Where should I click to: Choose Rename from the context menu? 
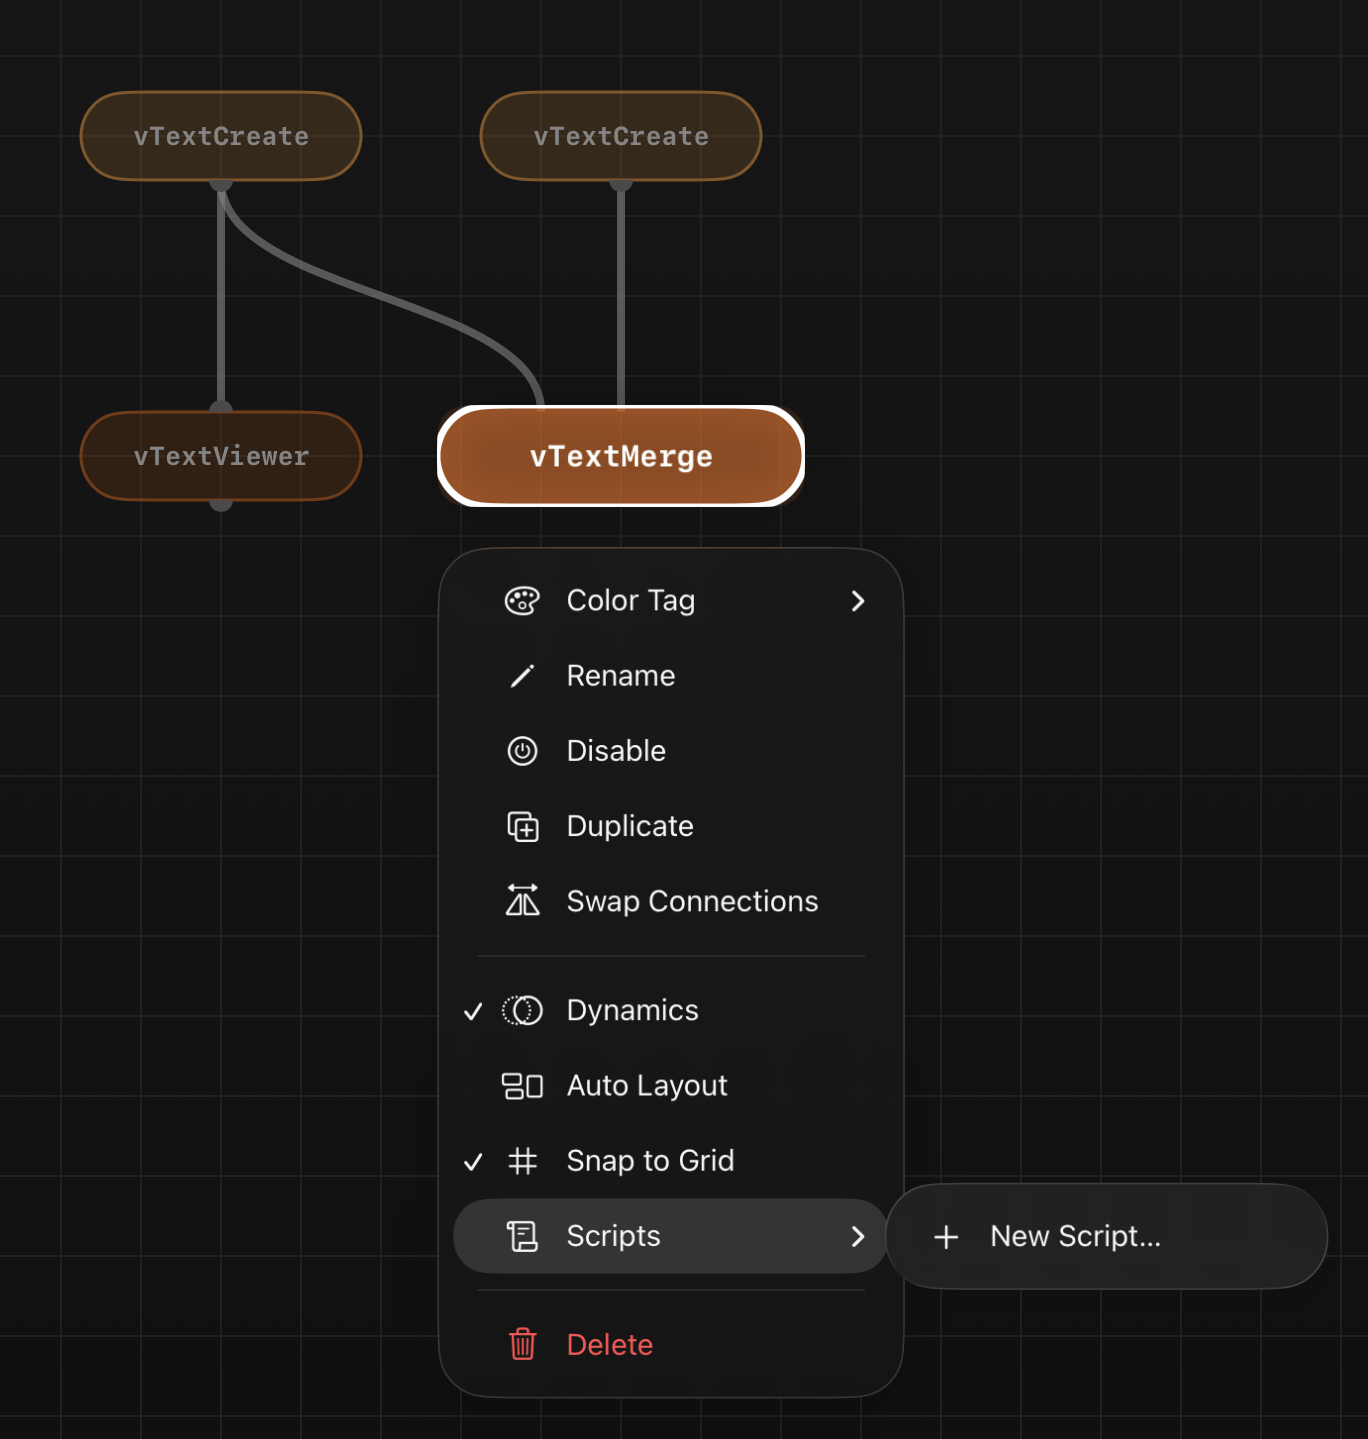671,676
